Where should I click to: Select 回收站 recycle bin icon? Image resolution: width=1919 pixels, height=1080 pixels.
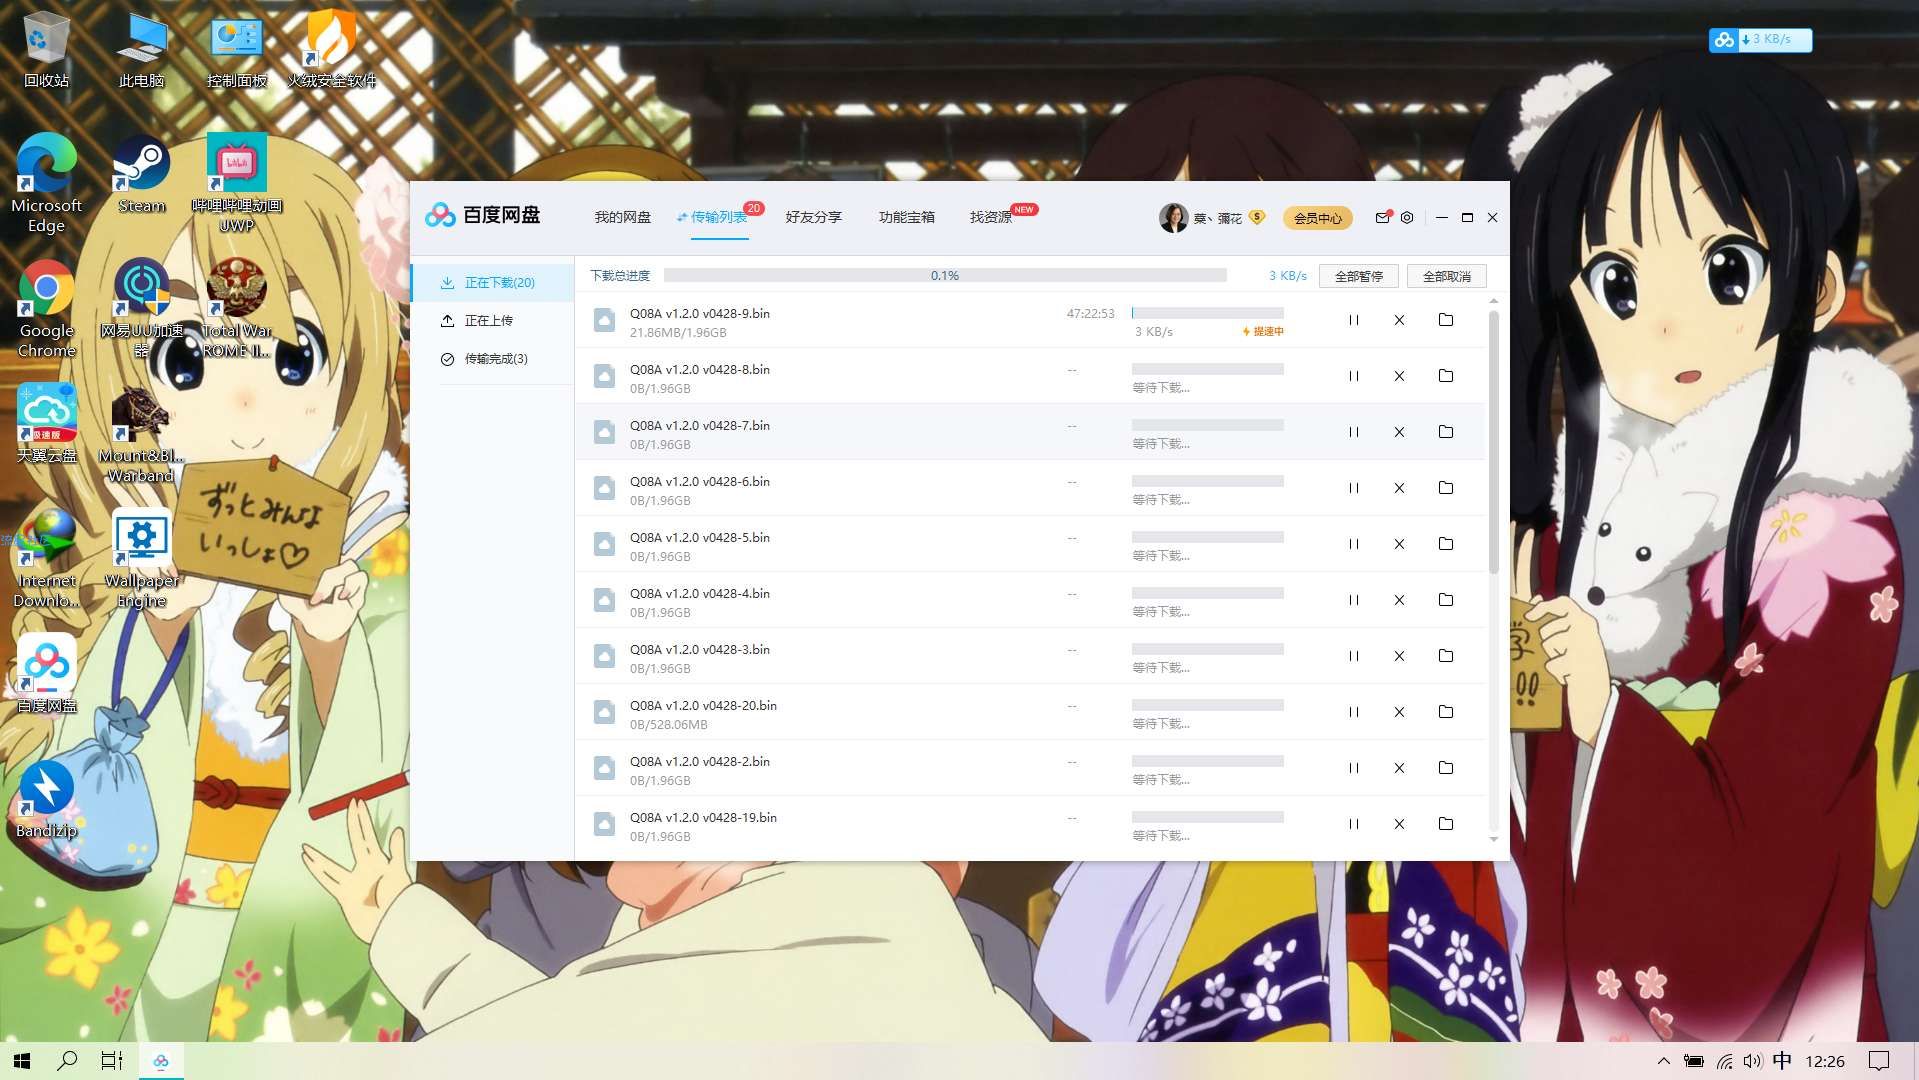46,50
